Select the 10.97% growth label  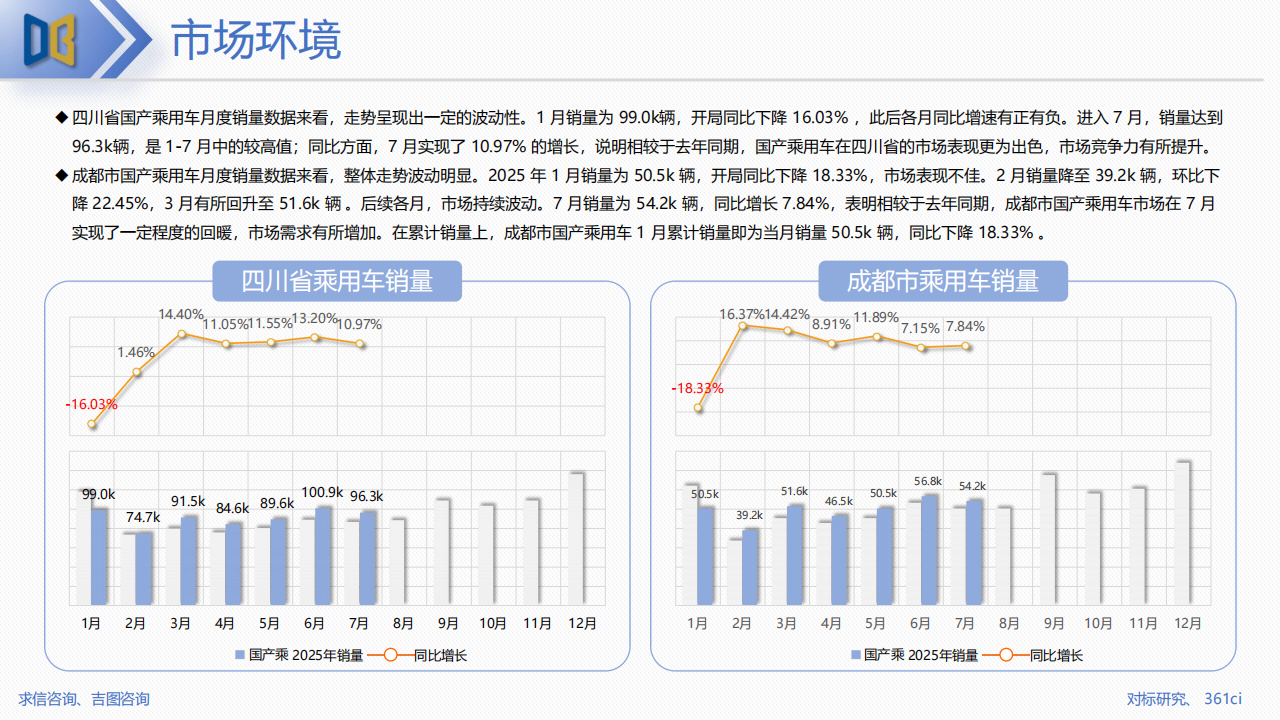(x=359, y=324)
